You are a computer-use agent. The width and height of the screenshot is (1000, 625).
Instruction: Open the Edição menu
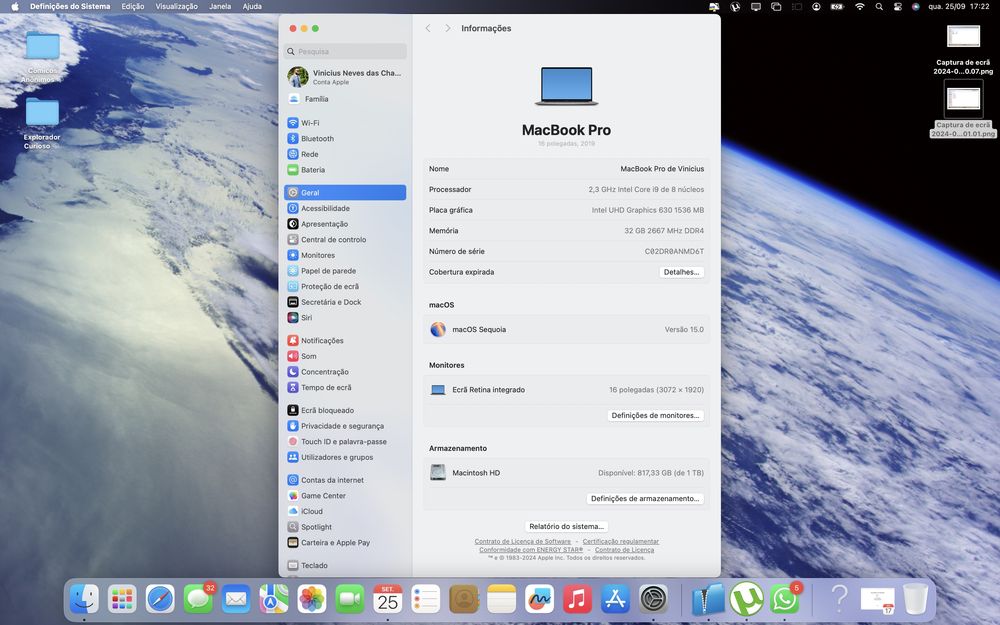(x=133, y=6)
